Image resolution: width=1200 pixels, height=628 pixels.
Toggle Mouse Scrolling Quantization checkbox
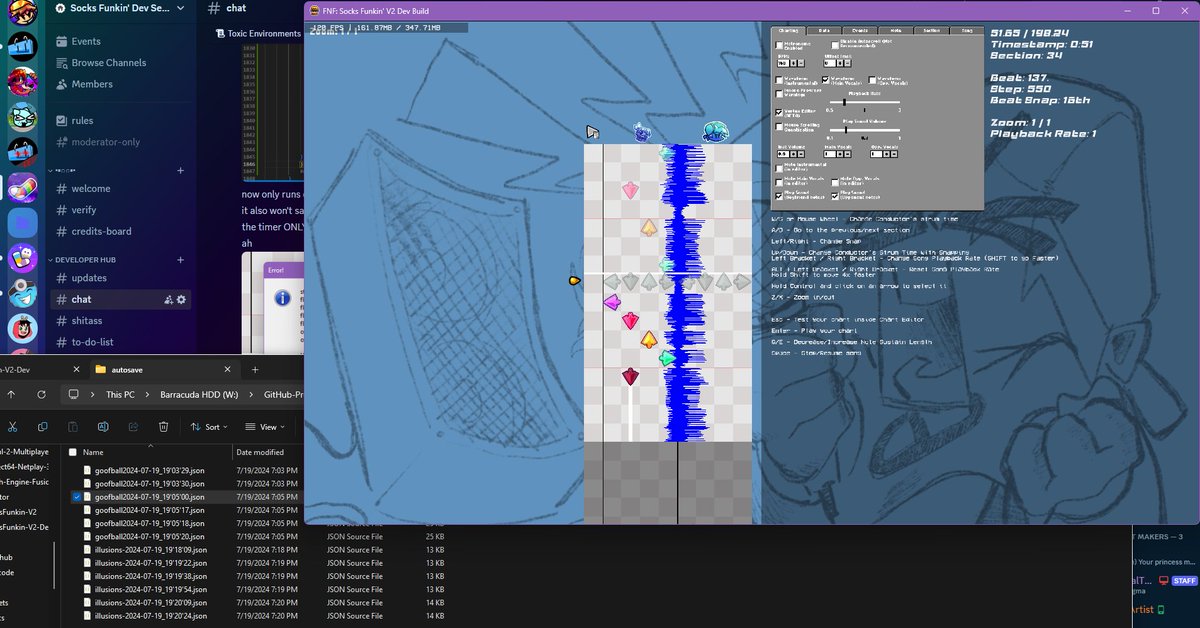[x=780, y=127]
